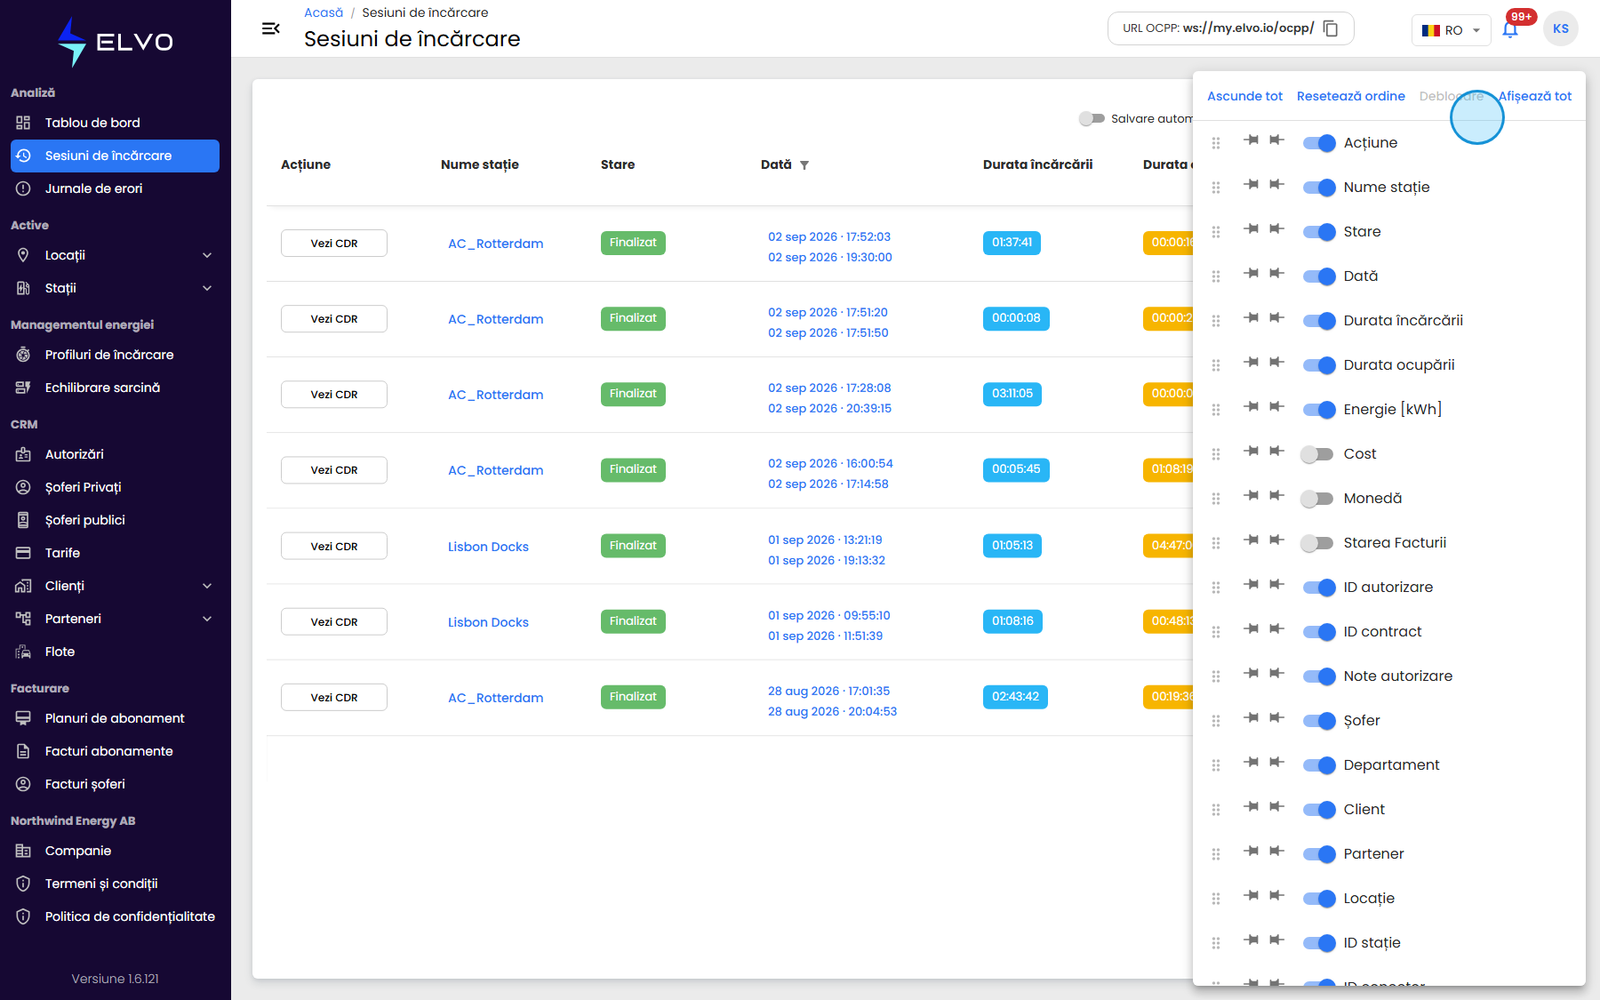Open Tablou de bord in sidebar

coord(115,123)
